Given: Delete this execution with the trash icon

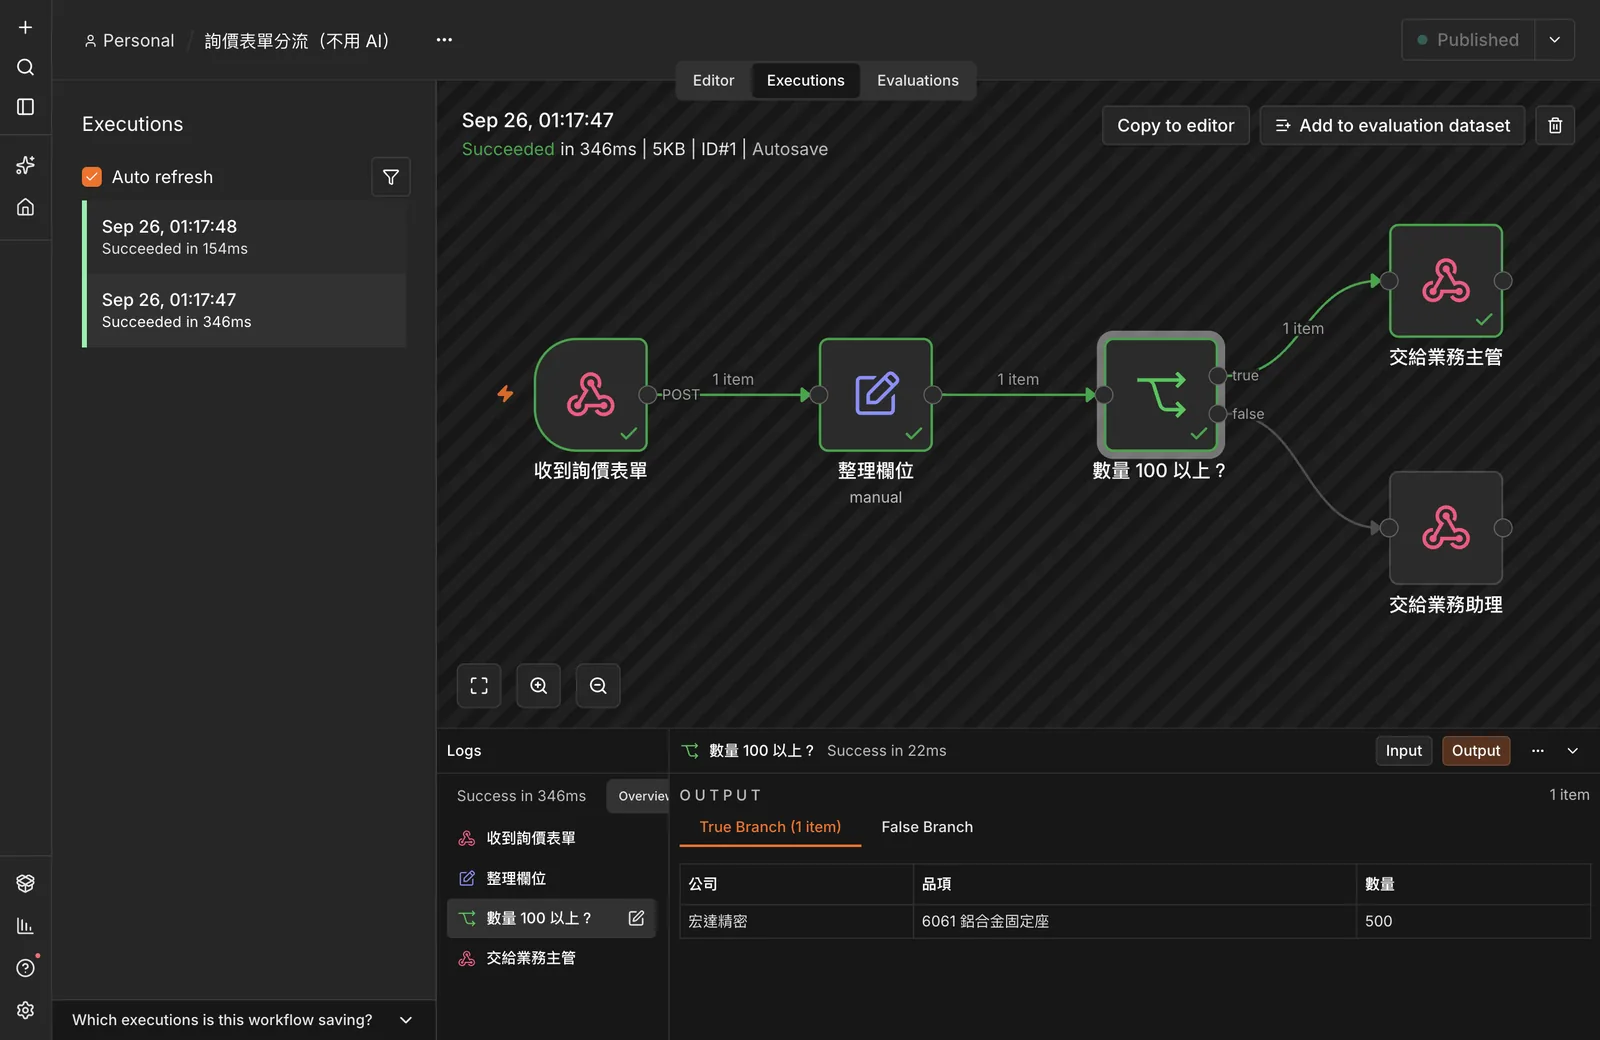Looking at the screenshot, I should pos(1555,125).
